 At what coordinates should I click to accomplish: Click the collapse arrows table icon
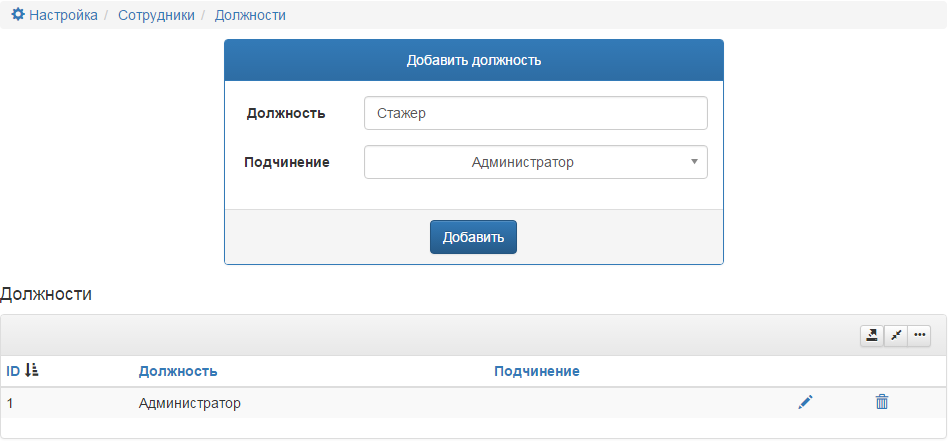[896, 336]
